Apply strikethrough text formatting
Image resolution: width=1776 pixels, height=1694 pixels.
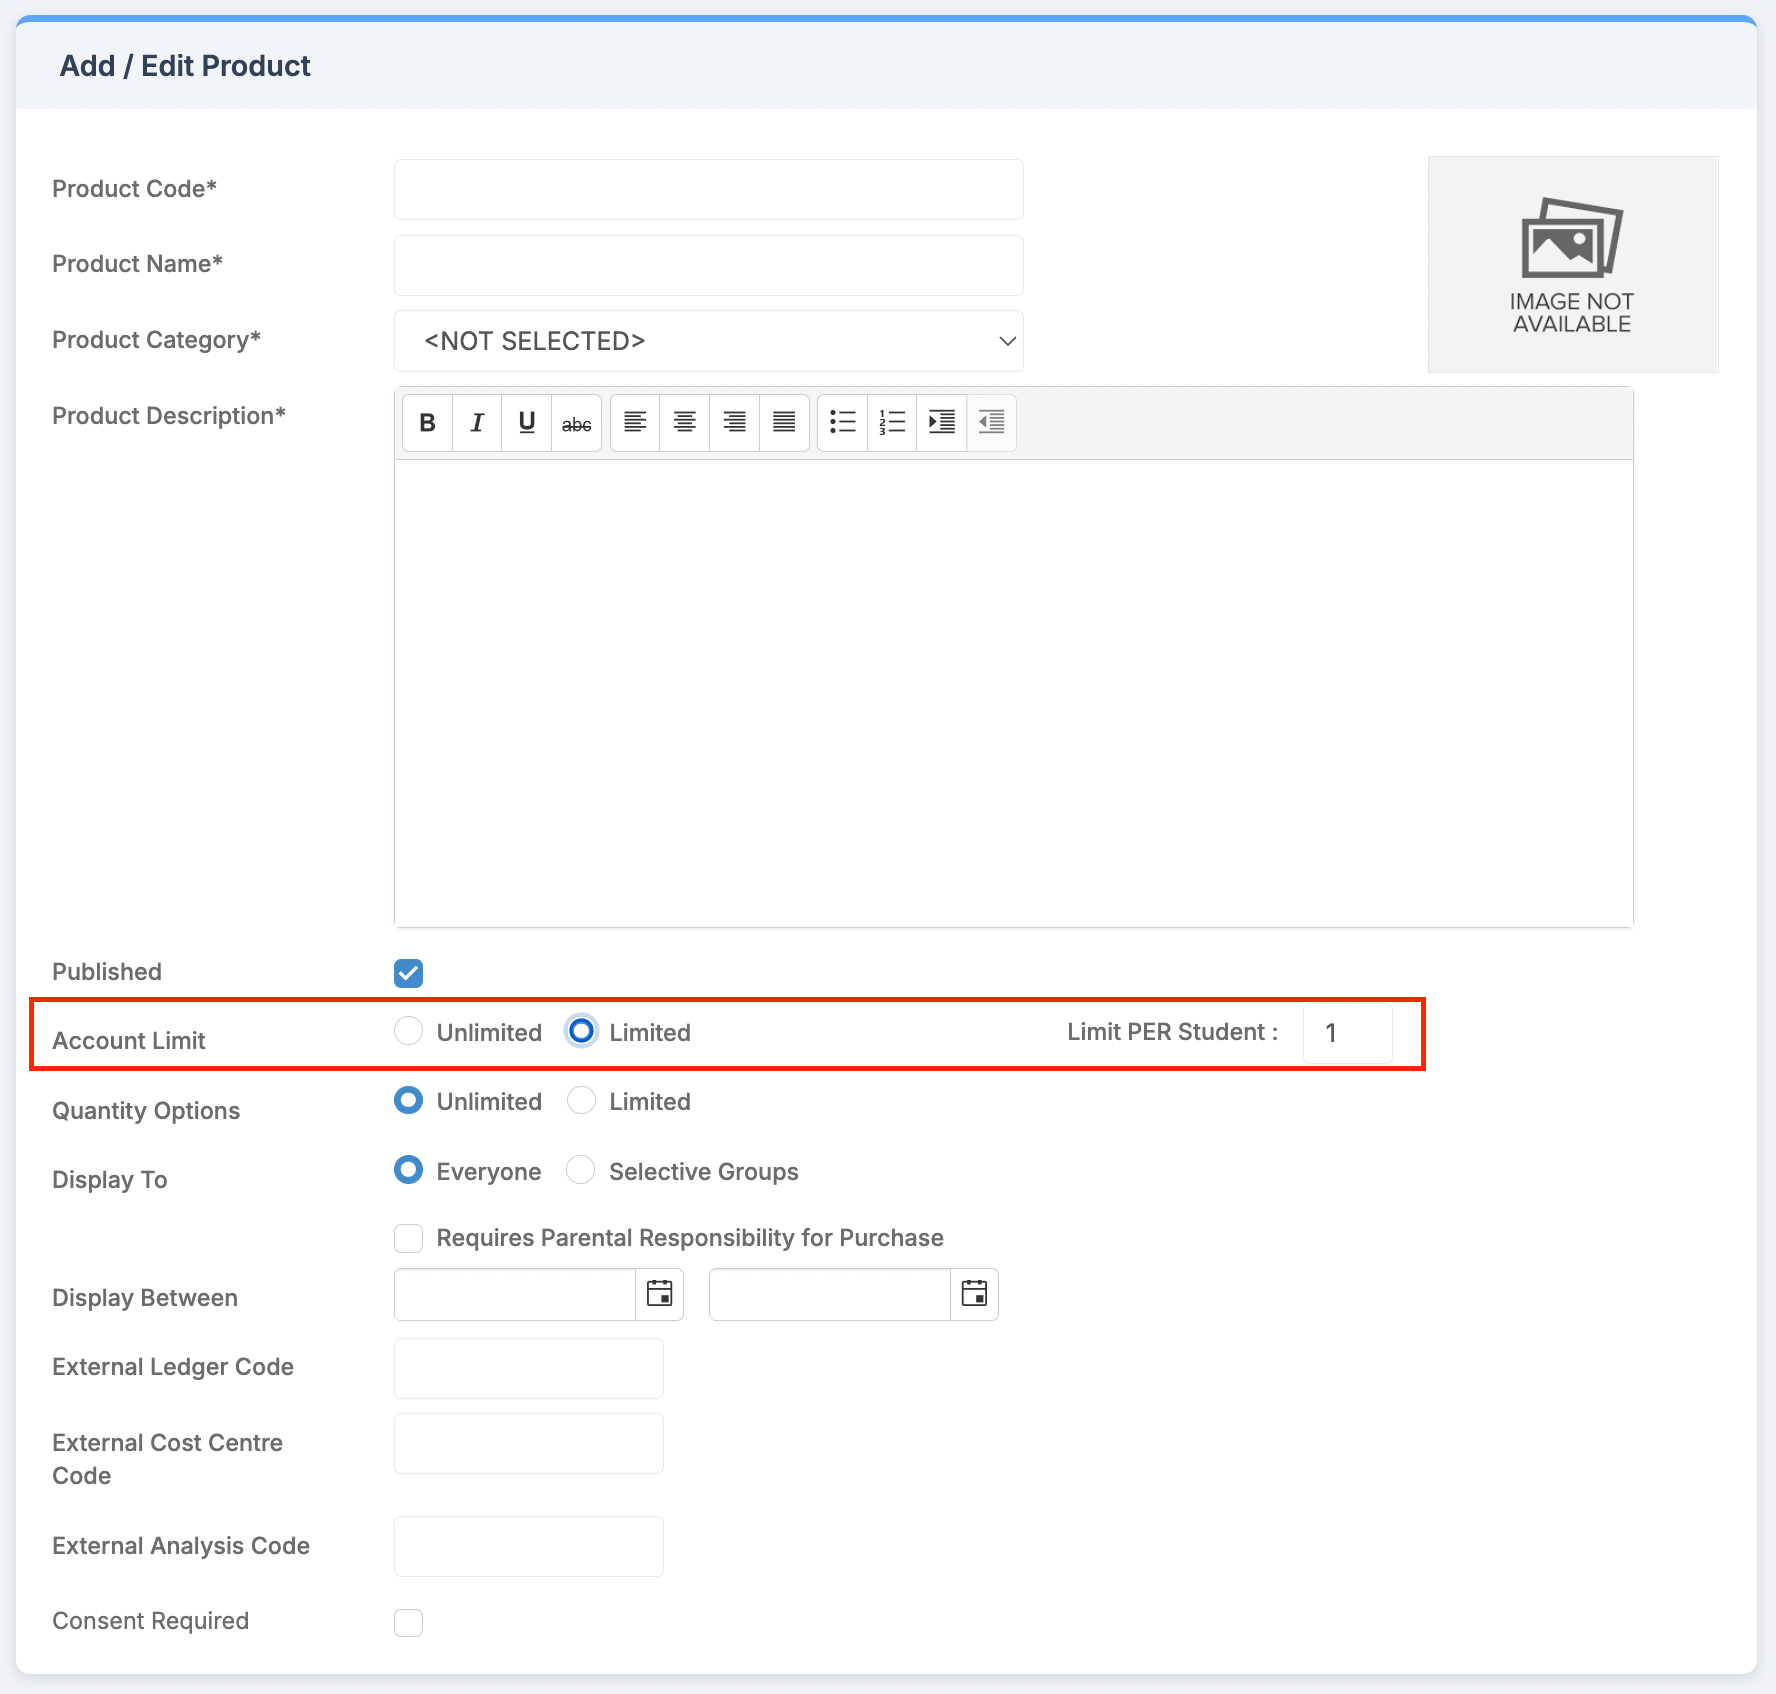(576, 422)
